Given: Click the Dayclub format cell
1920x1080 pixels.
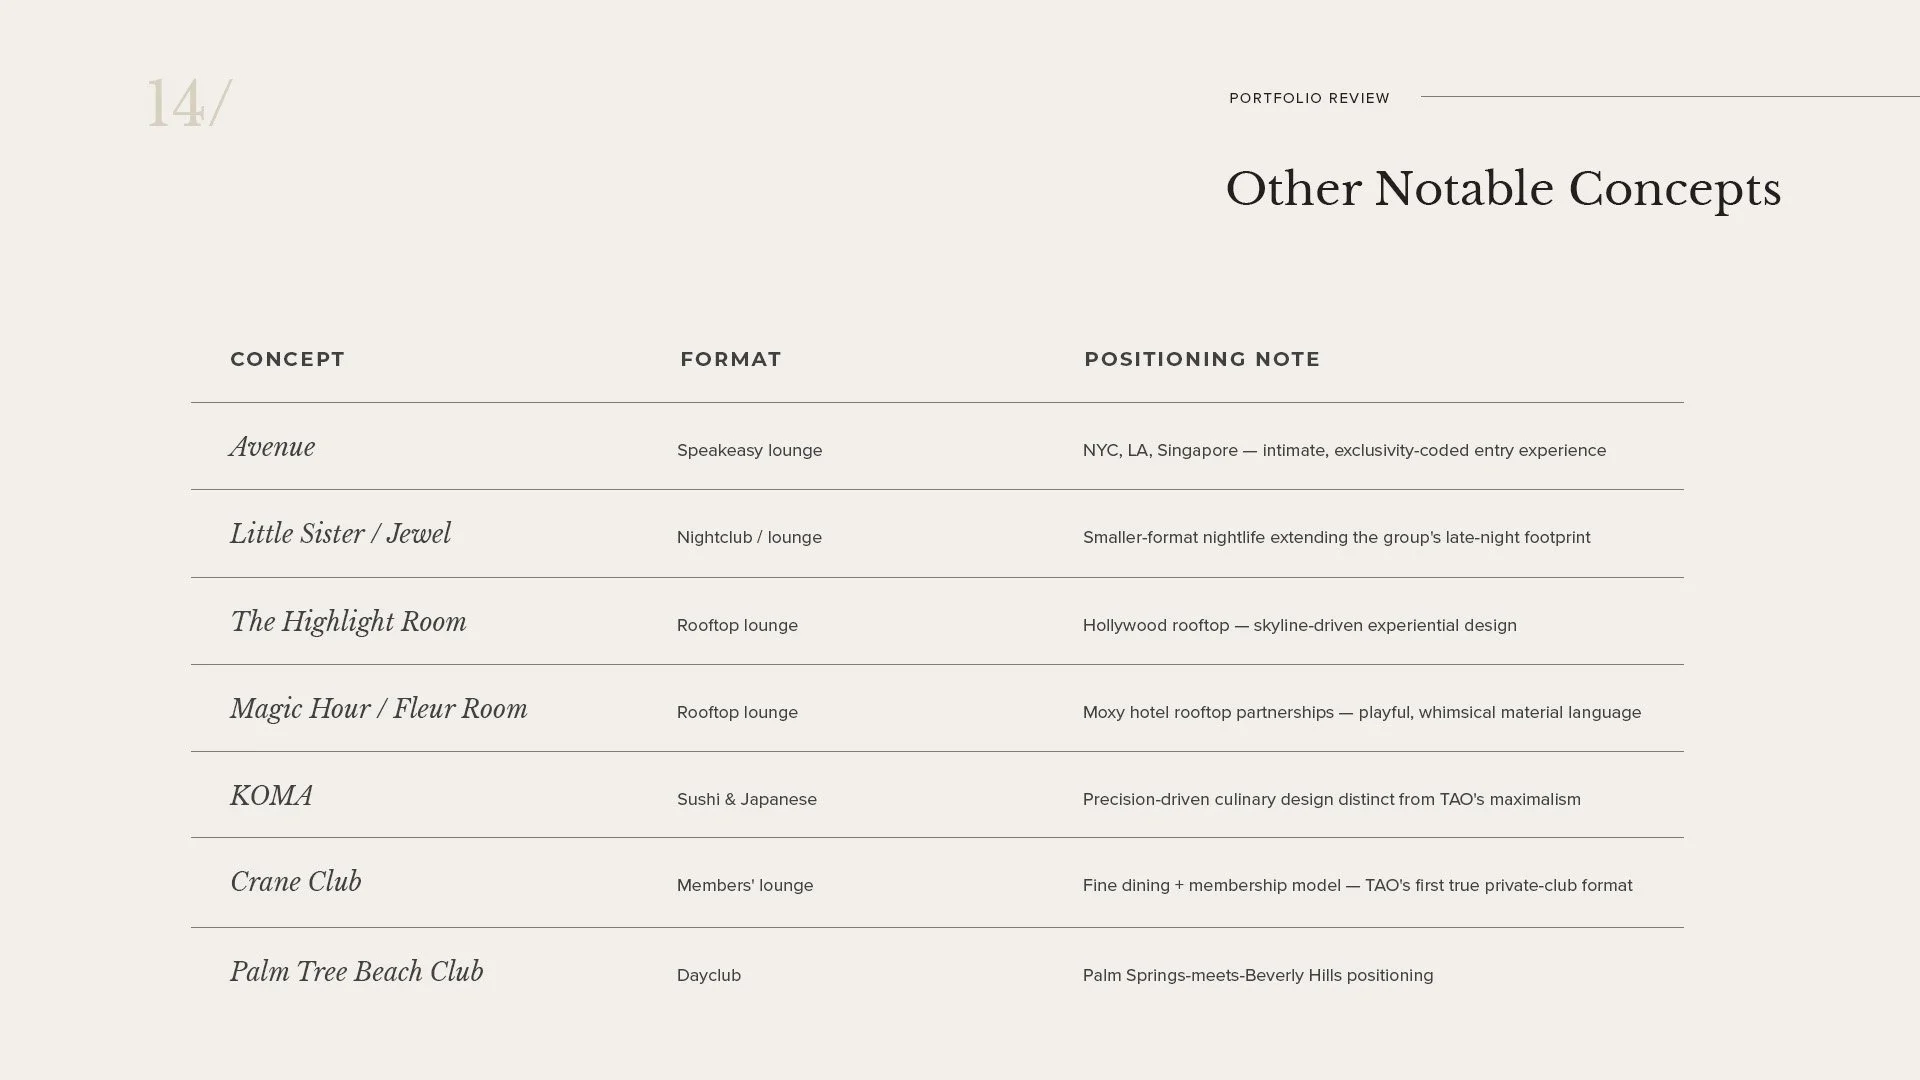Looking at the screenshot, I should click(708, 976).
